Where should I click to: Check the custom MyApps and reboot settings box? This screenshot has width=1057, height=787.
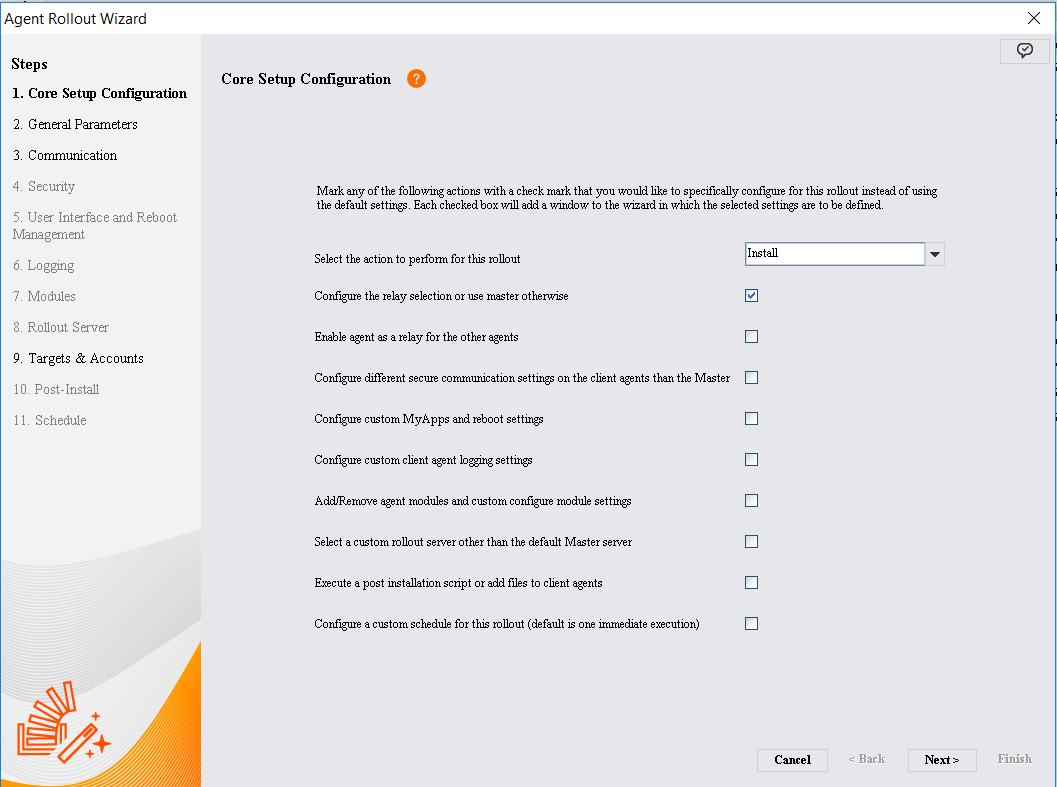(751, 419)
